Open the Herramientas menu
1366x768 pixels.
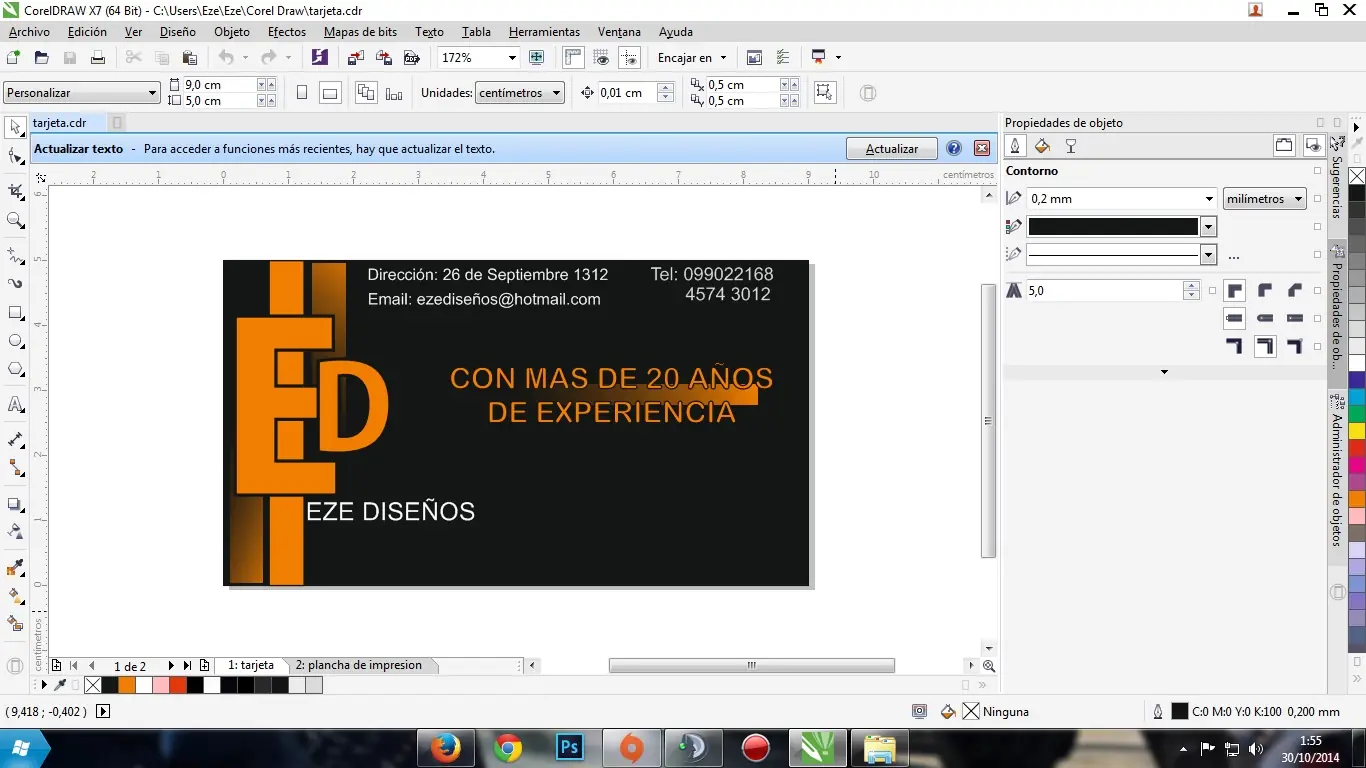544,32
